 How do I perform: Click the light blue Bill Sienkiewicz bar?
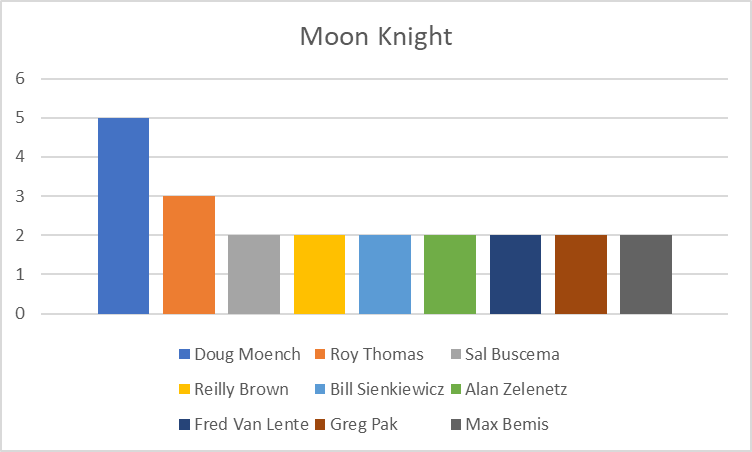coord(385,274)
